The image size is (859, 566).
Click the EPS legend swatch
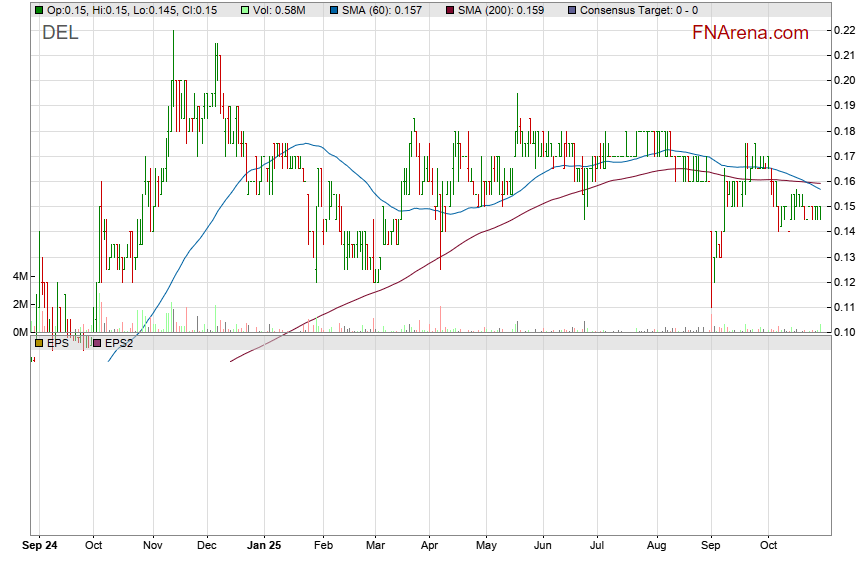click(39, 343)
